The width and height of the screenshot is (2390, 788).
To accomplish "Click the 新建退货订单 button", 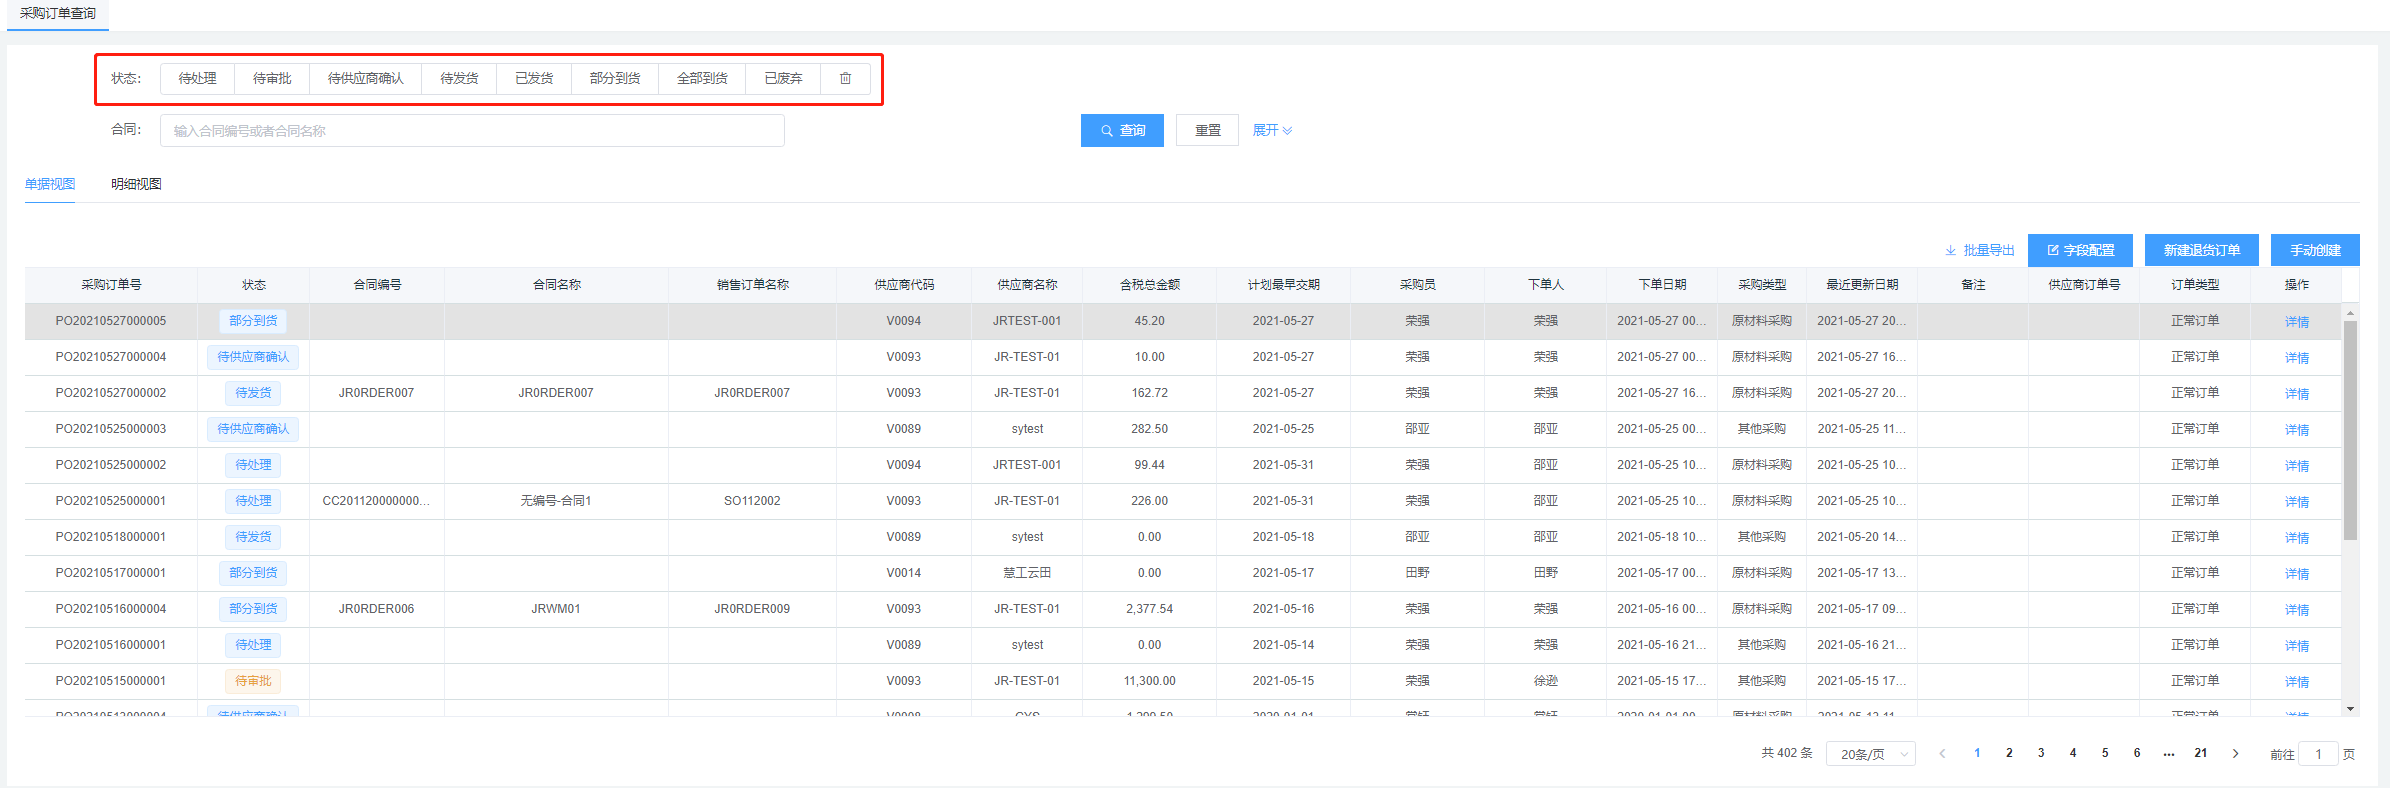I will click(2201, 250).
